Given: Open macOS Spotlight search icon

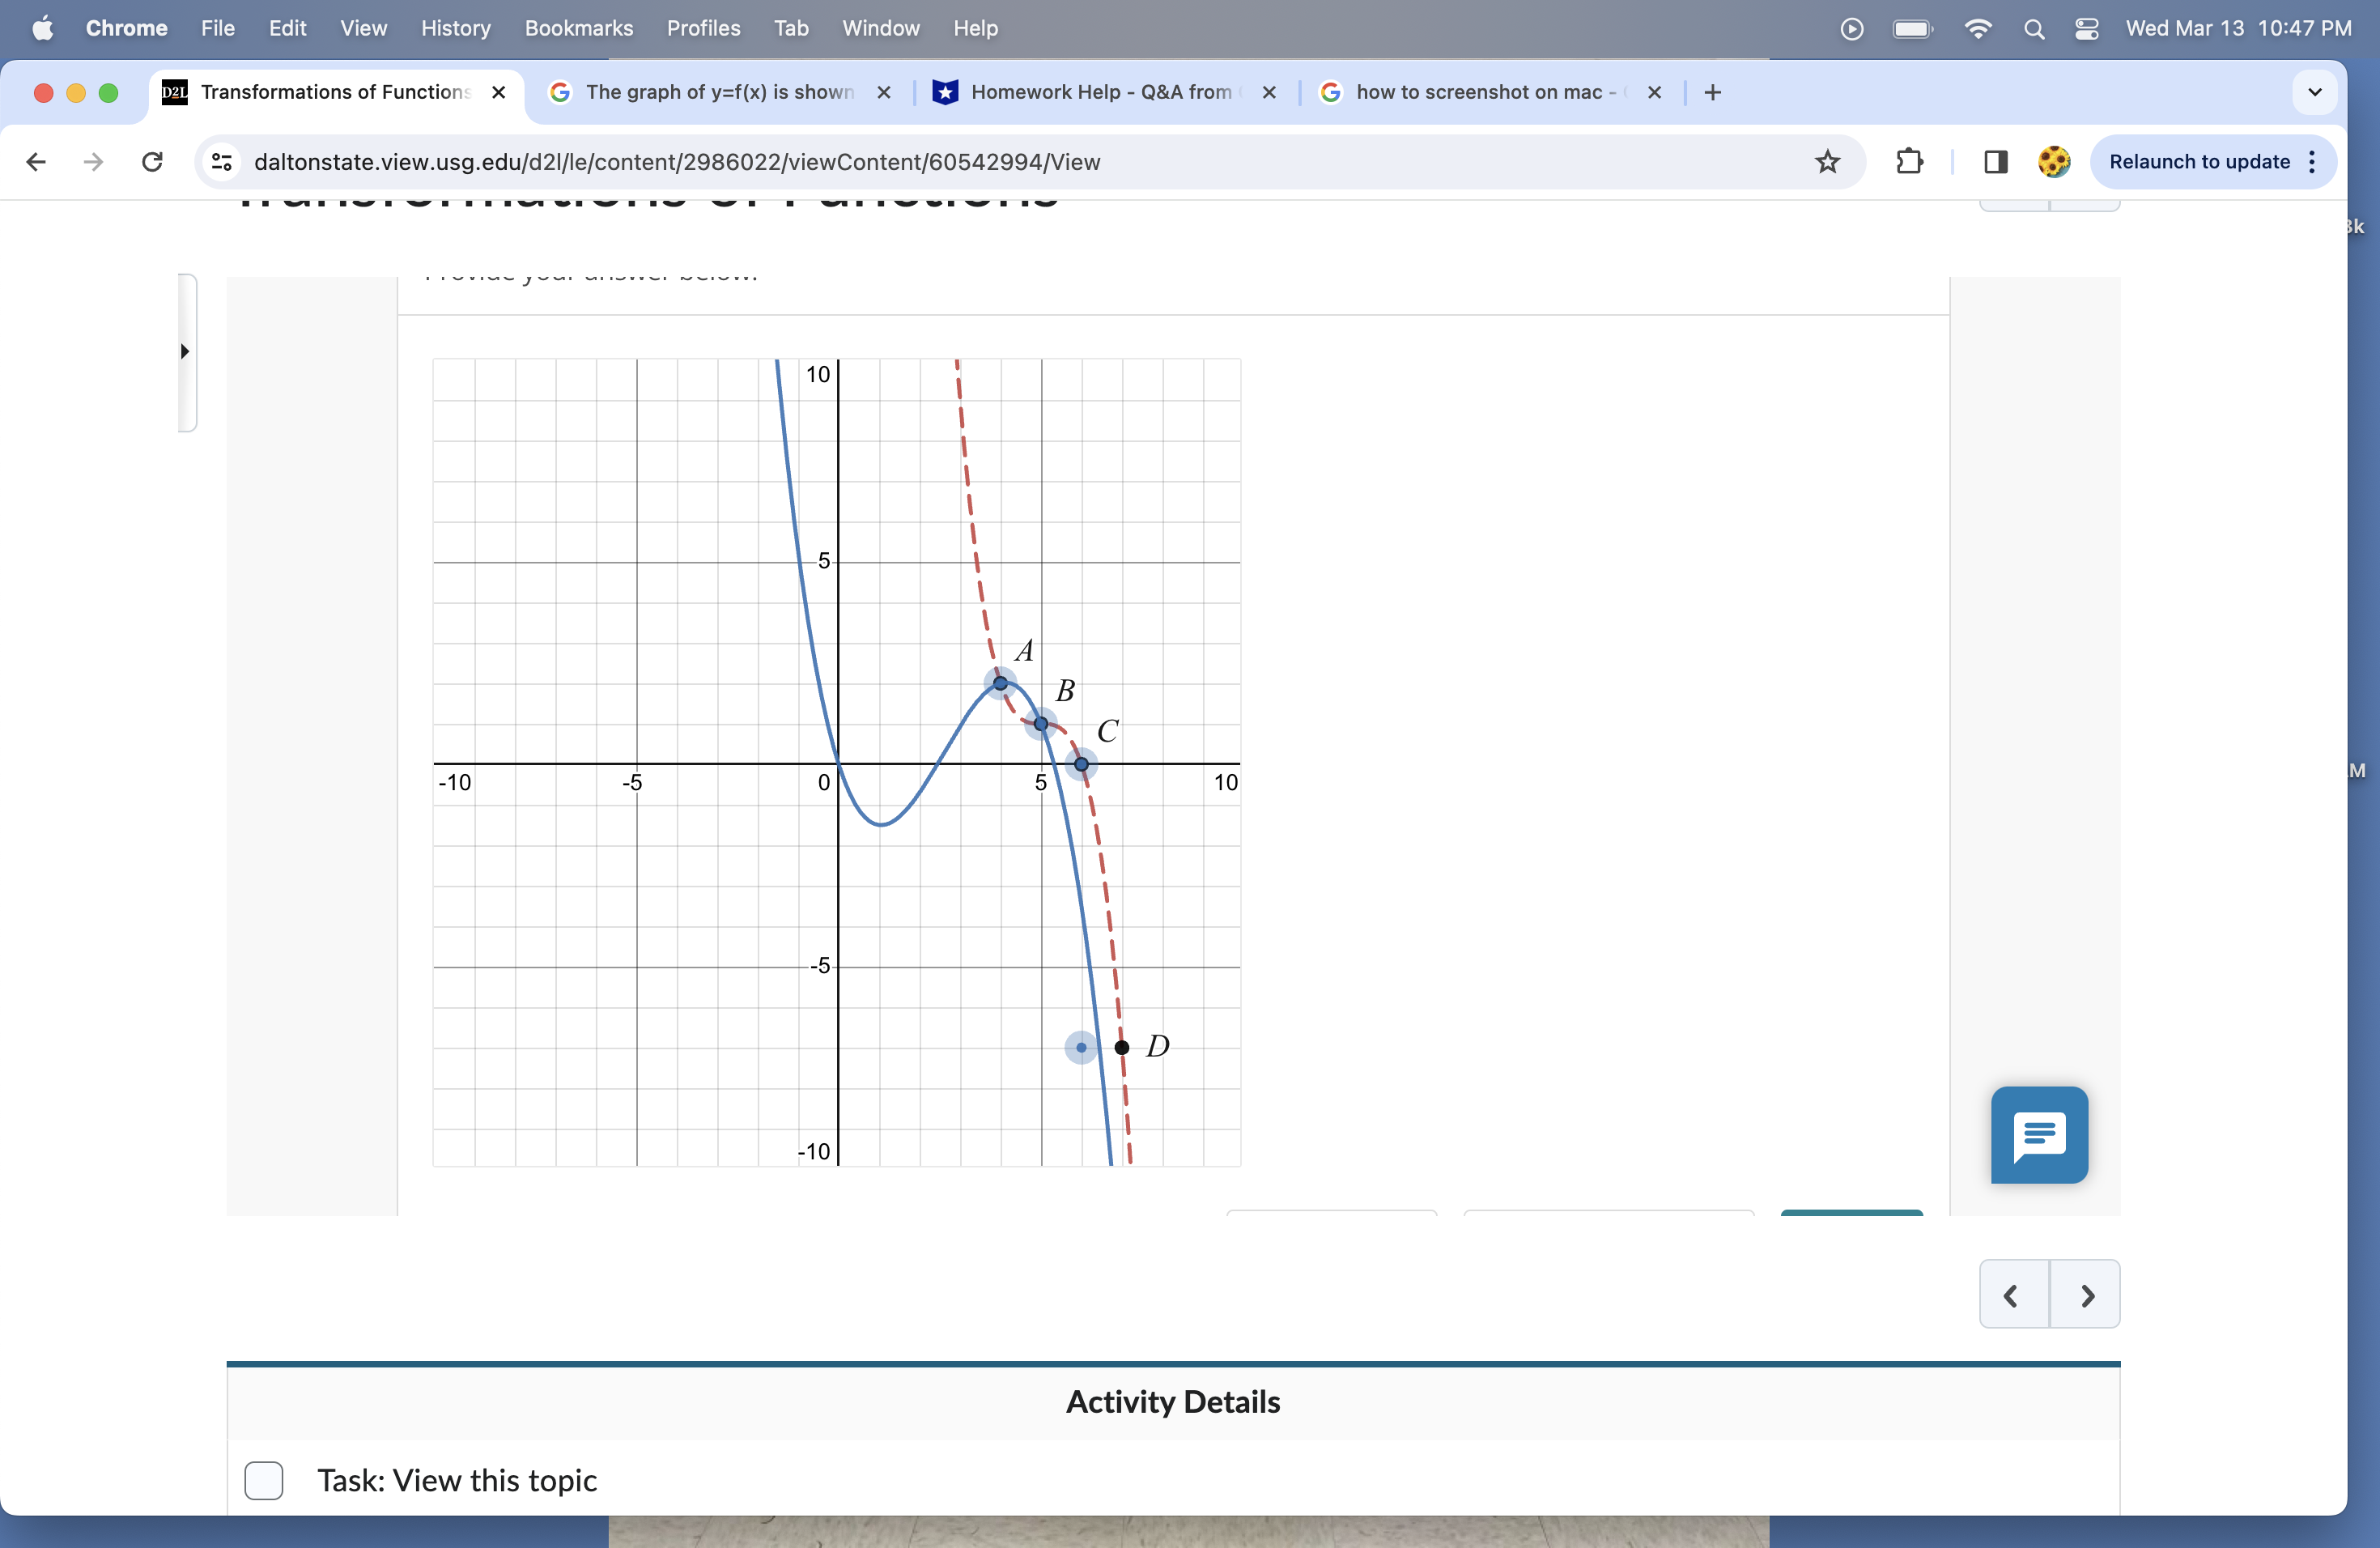Looking at the screenshot, I should [x=2033, y=29].
